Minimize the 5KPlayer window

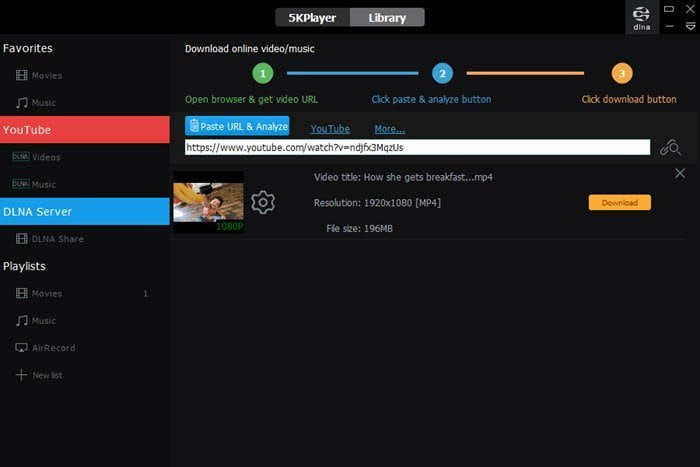tap(670, 26)
